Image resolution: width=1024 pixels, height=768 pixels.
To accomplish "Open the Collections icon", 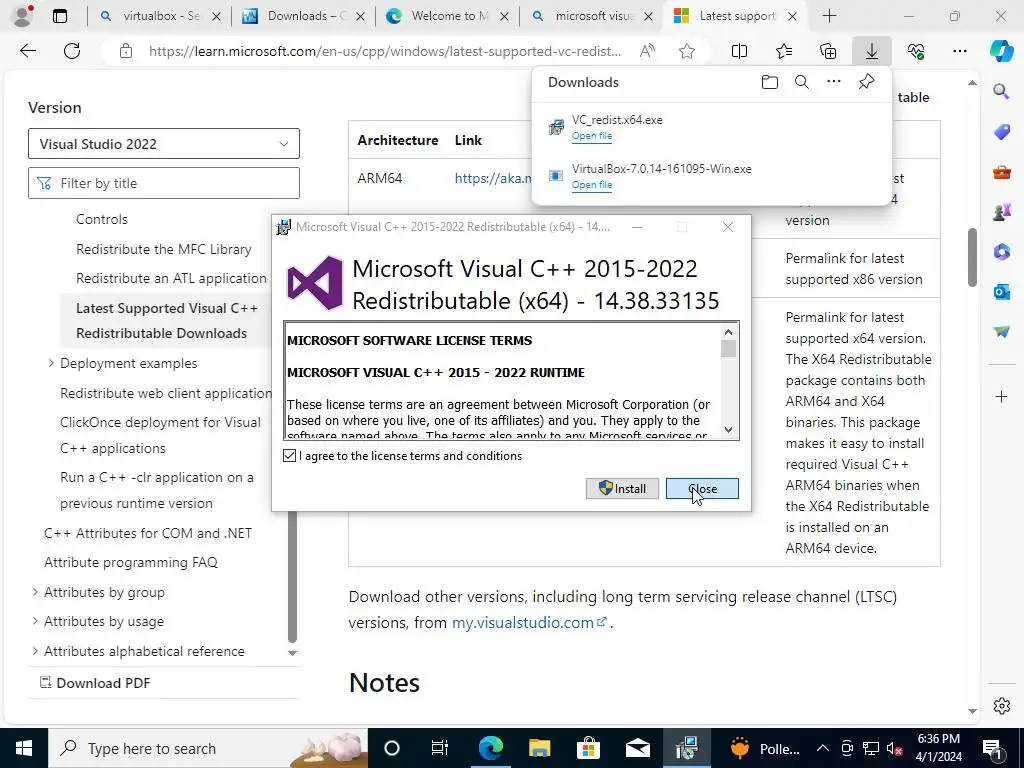I will [827, 51].
